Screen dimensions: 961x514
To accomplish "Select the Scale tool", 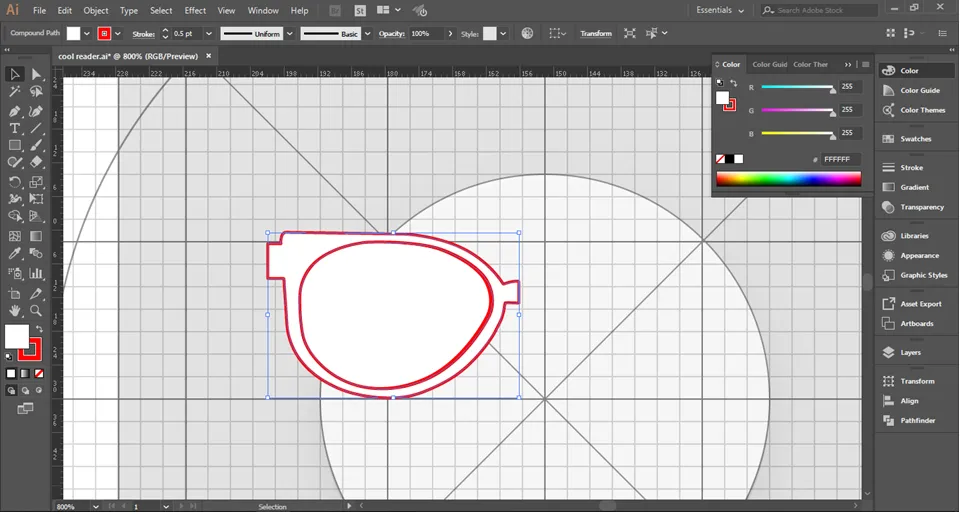I will [36, 182].
